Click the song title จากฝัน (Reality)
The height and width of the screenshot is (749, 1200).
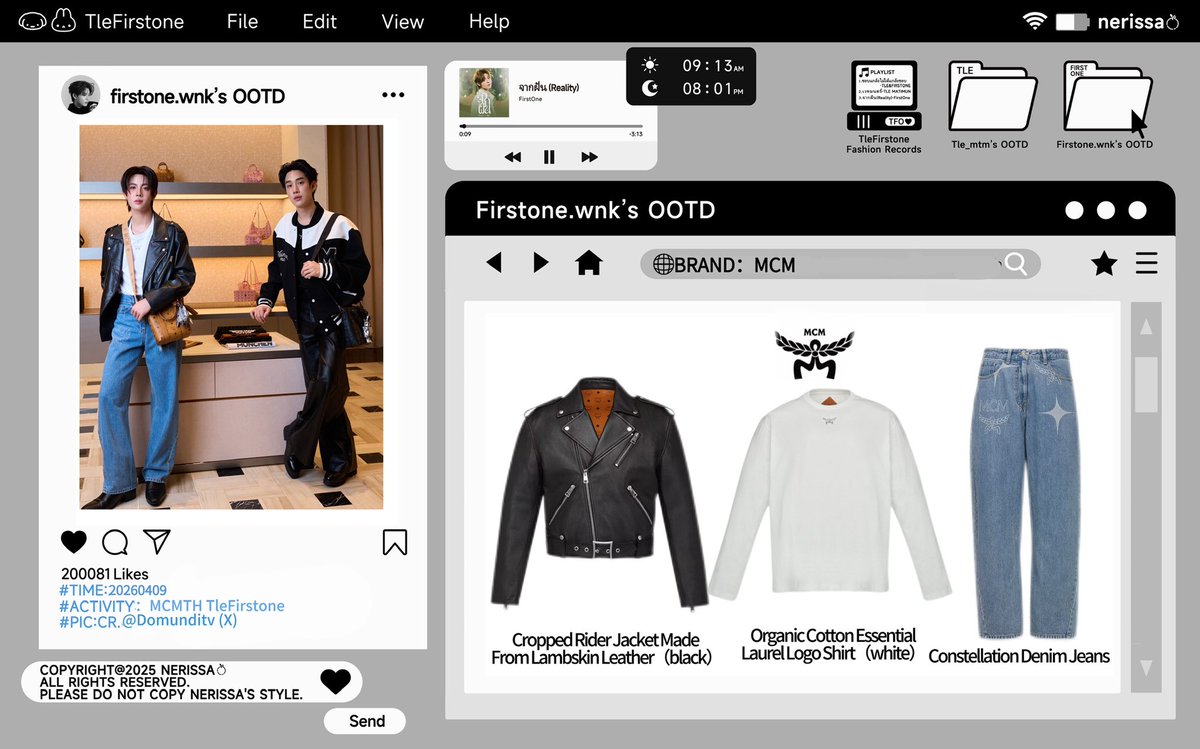click(549, 88)
